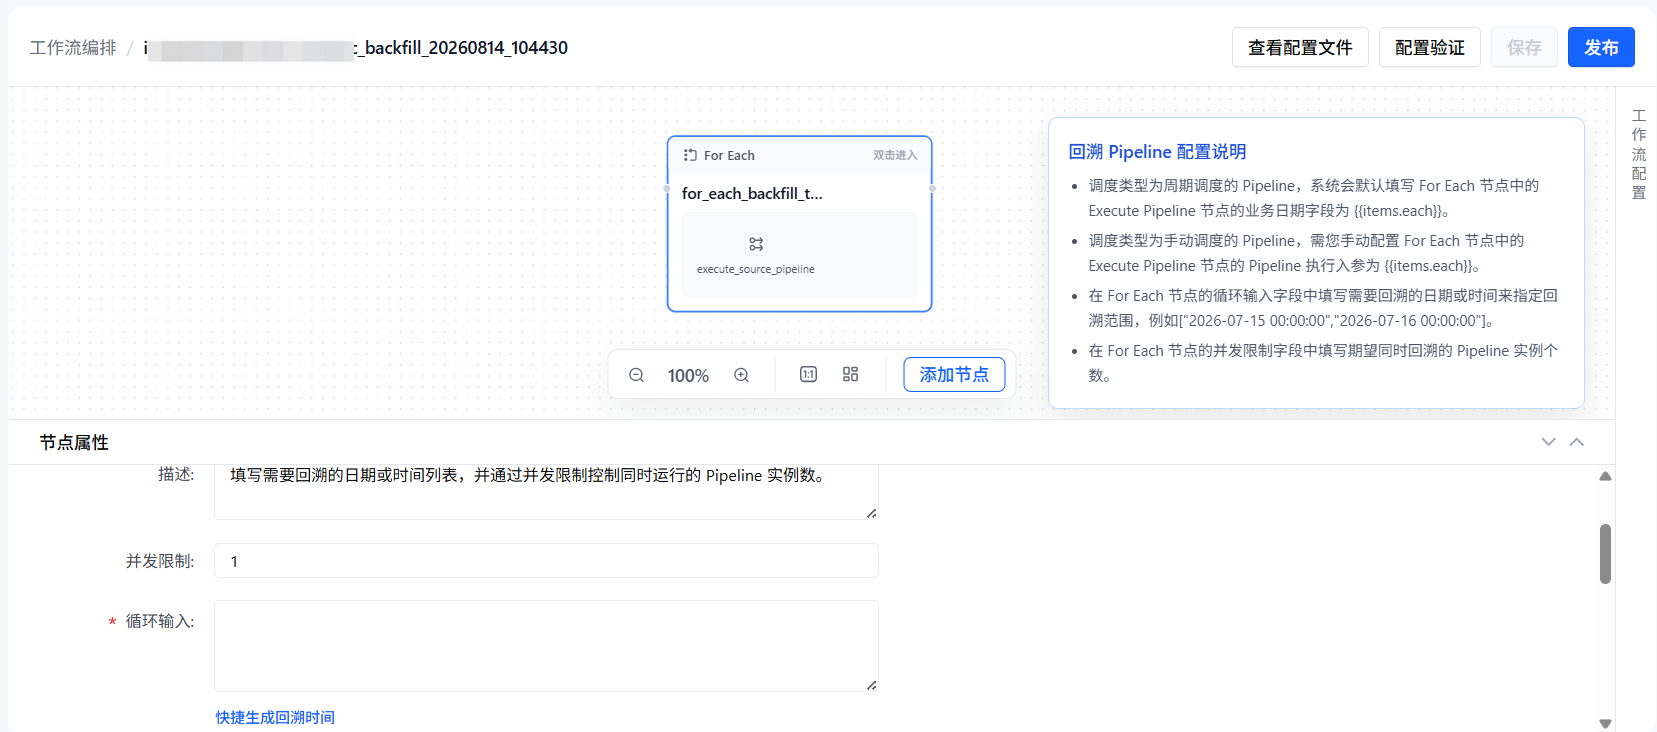
Task: Auto-arrange nodes with the grid layout icon
Action: click(x=850, y=374)
